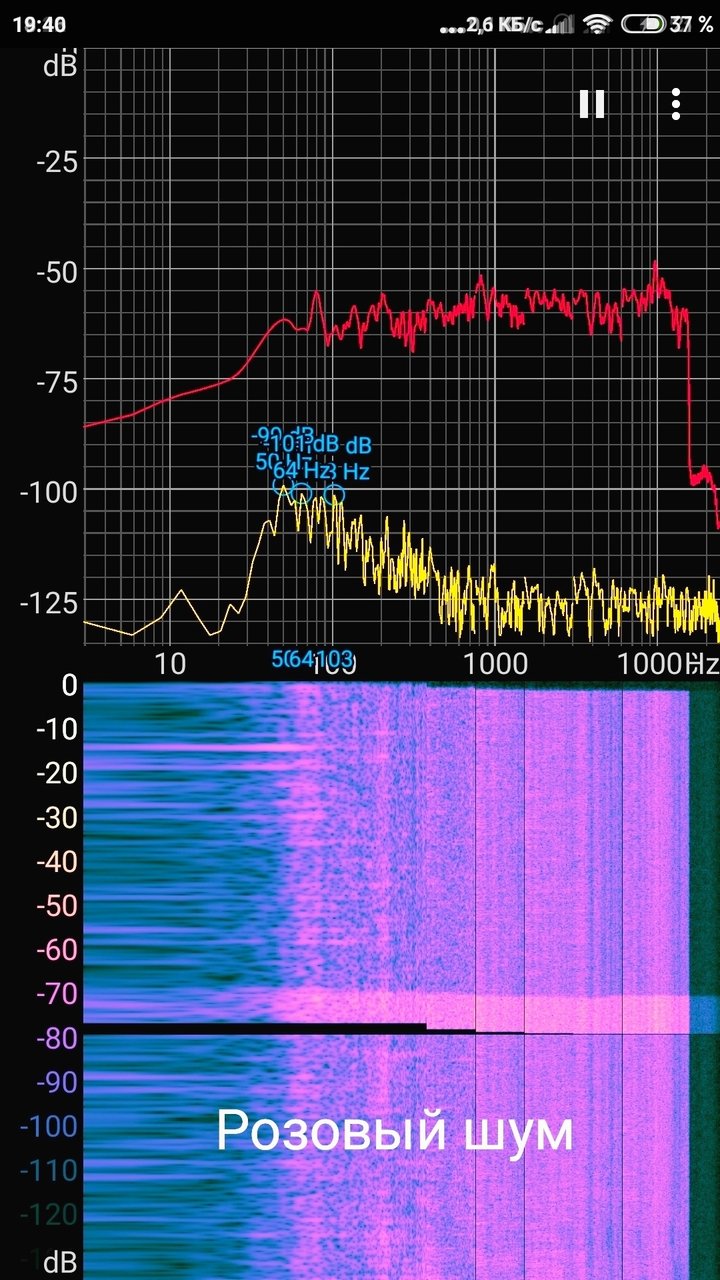Screen dimensions: 720x1280
Task: Select the 64 Hz peak marker circle
Action: tap(303, 493)
